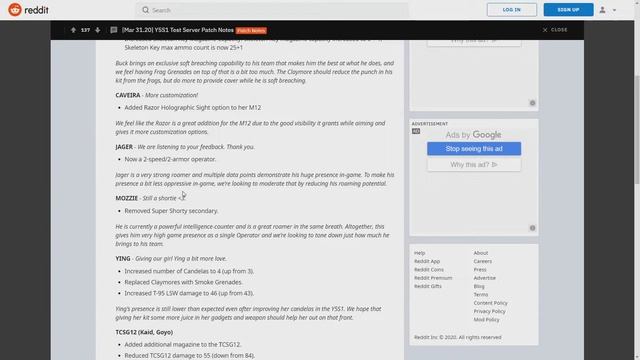Open the ad info icon in upper advertisement

pos(532,103)
